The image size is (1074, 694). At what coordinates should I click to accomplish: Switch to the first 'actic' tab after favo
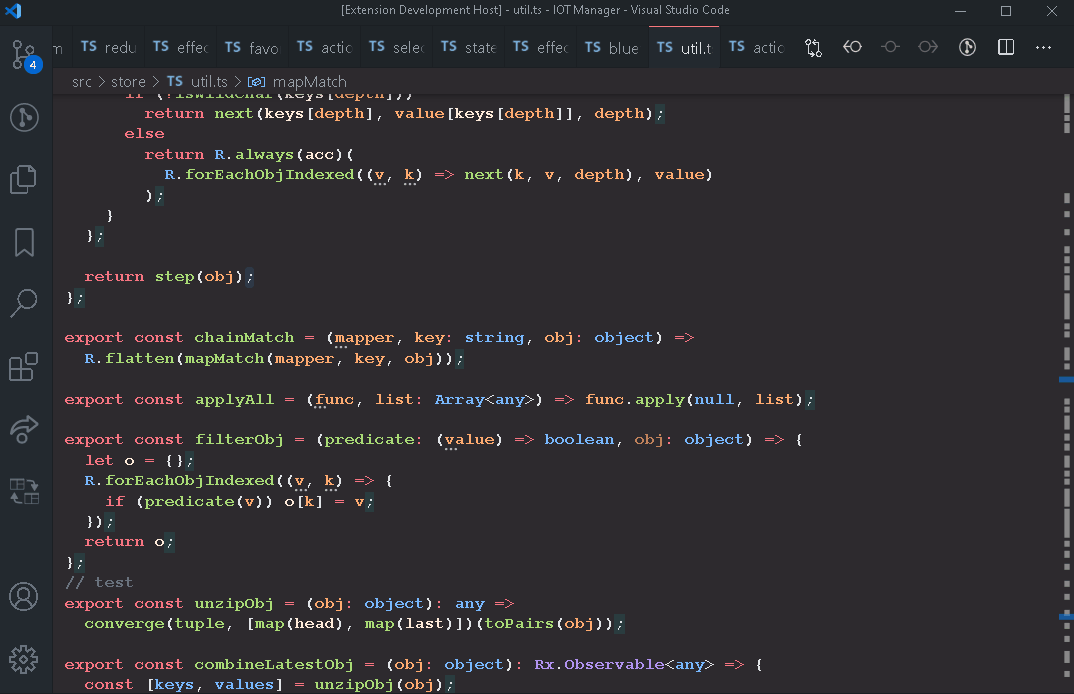[x=324, y=47]
